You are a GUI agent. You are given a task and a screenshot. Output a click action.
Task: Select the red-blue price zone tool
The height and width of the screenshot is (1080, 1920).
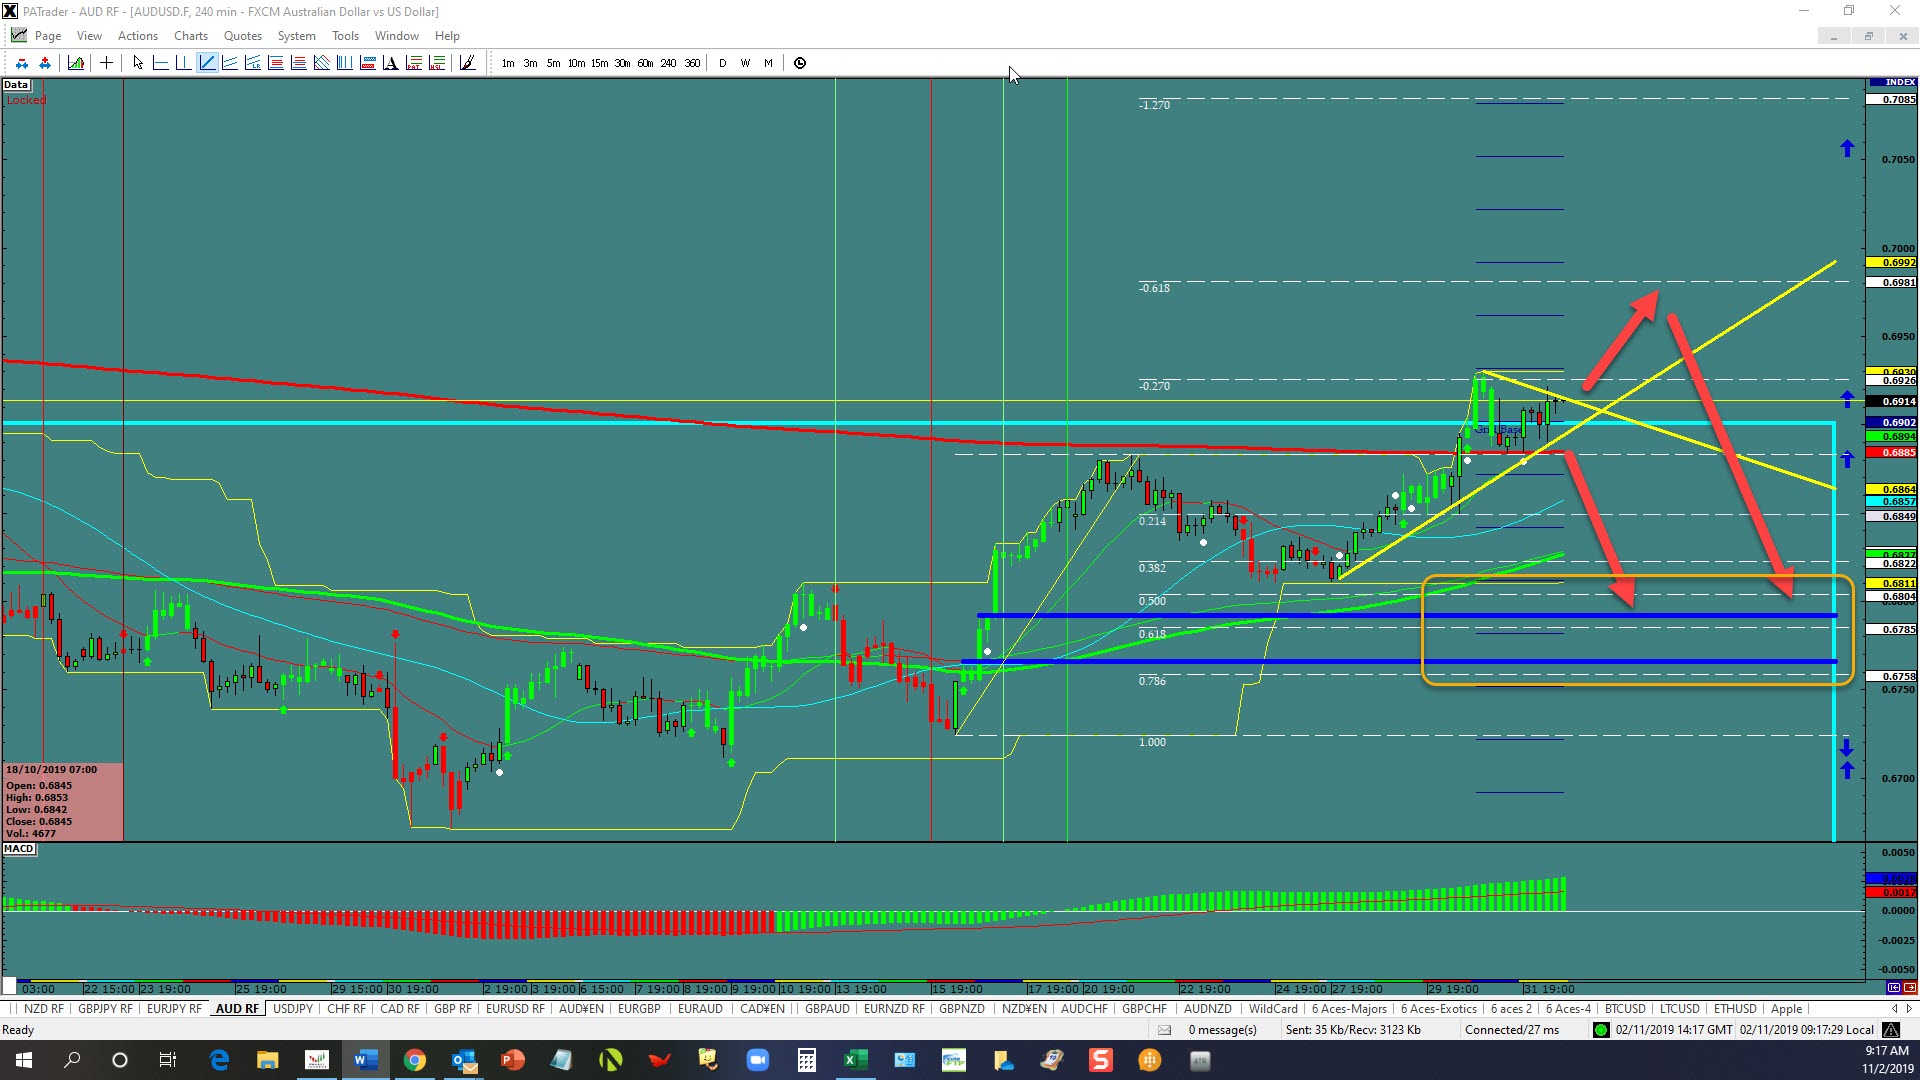[367, 63]
